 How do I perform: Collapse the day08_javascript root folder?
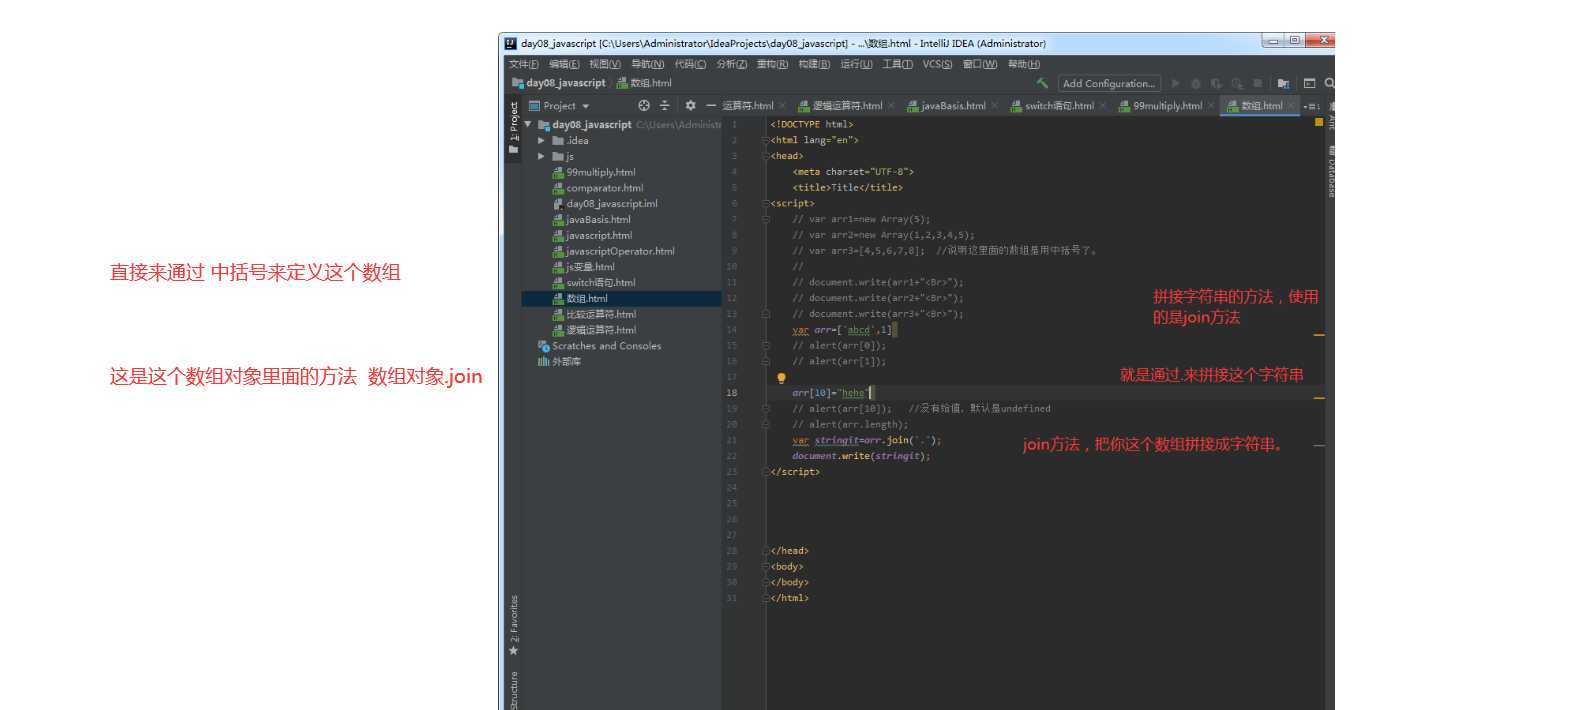pyautogui.click(x=528, y=124)
